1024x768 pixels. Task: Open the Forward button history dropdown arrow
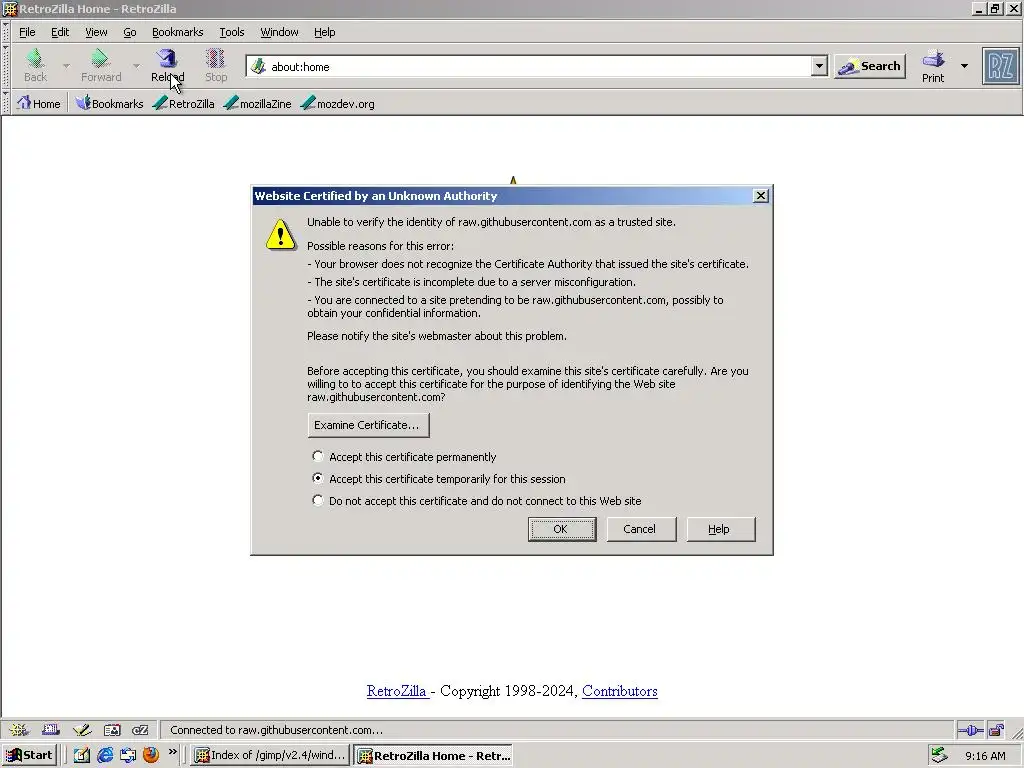136,65
